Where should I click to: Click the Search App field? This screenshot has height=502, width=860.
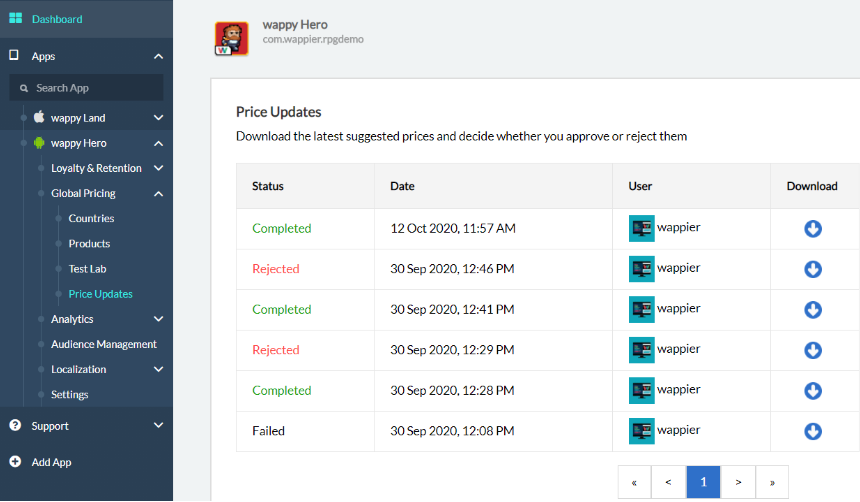86,88
